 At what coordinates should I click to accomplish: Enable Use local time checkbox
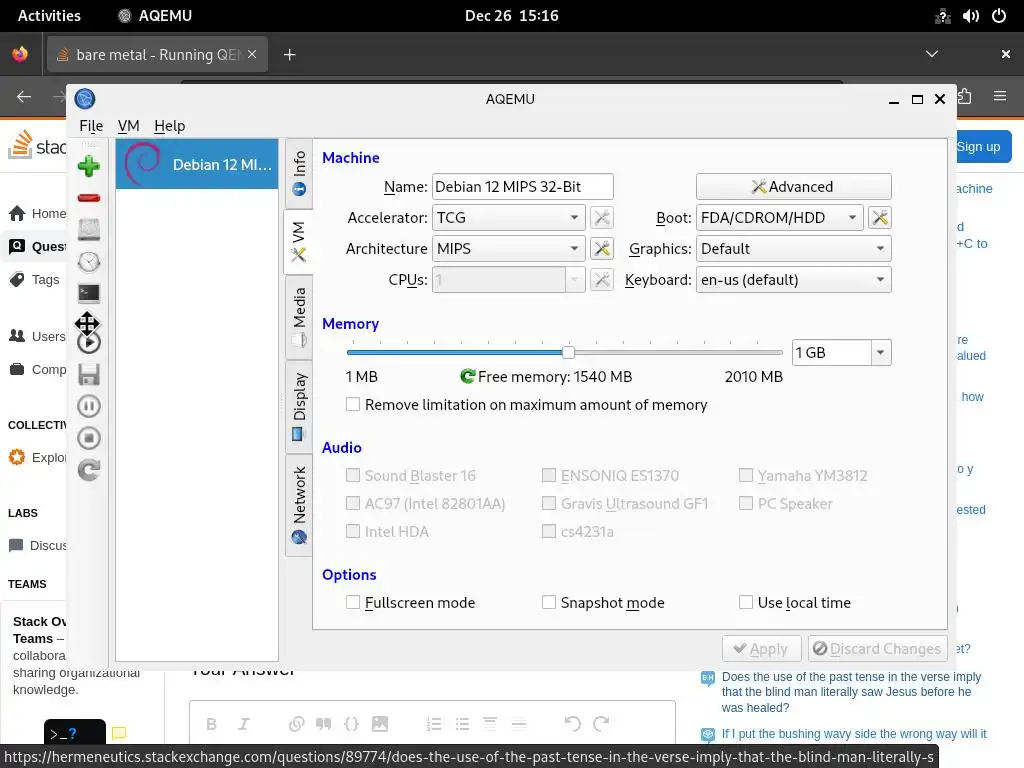point(745,602)
